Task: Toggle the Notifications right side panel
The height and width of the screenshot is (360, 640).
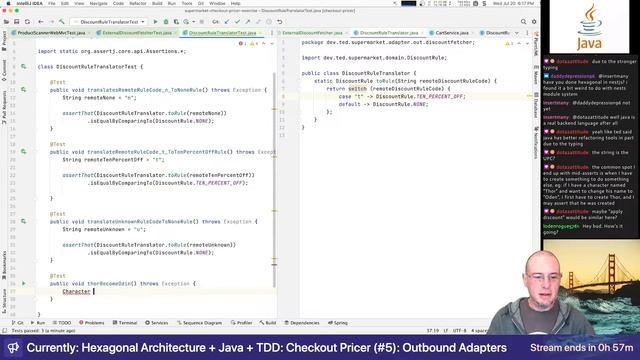Action: tap(536, 142)
